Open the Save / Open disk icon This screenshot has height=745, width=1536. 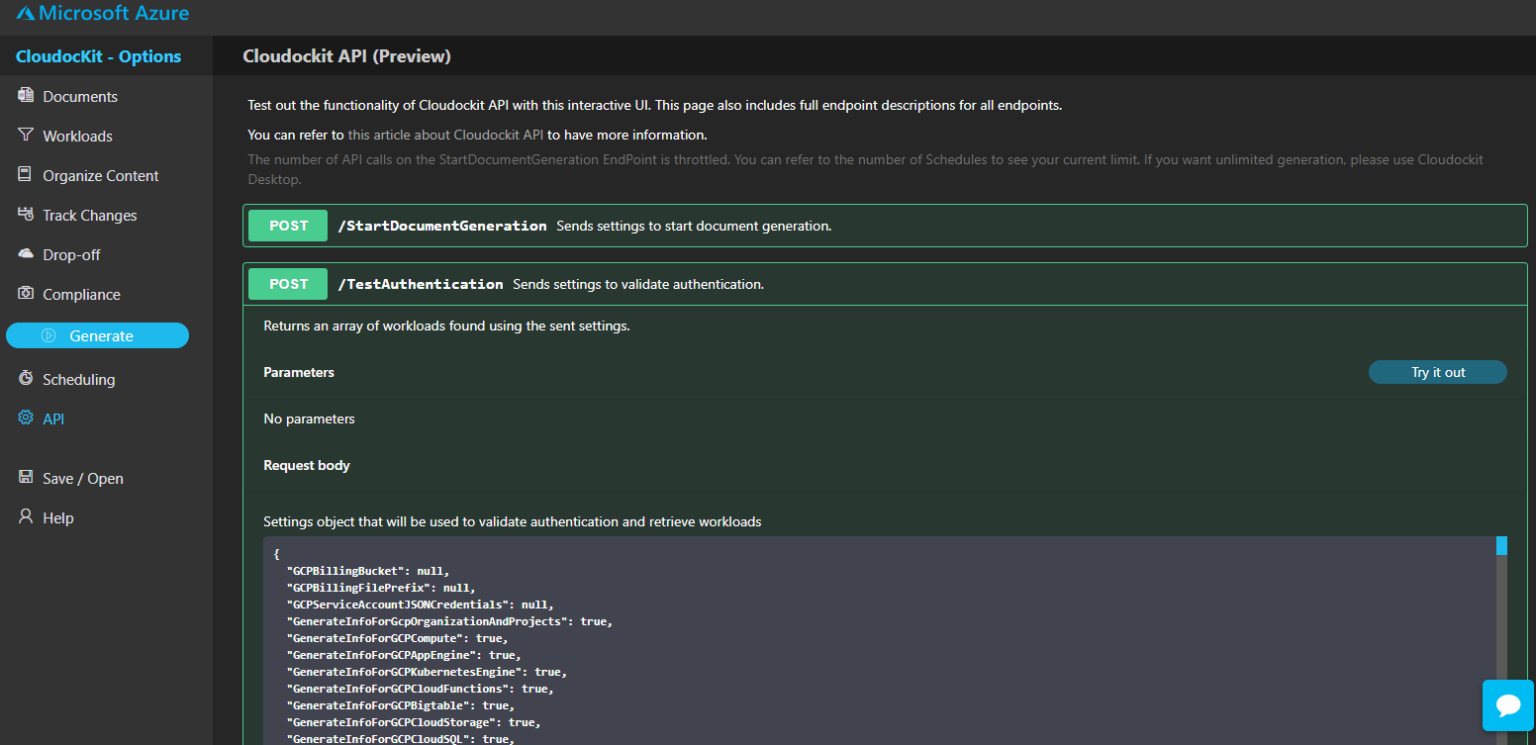[x=25, y=477]
